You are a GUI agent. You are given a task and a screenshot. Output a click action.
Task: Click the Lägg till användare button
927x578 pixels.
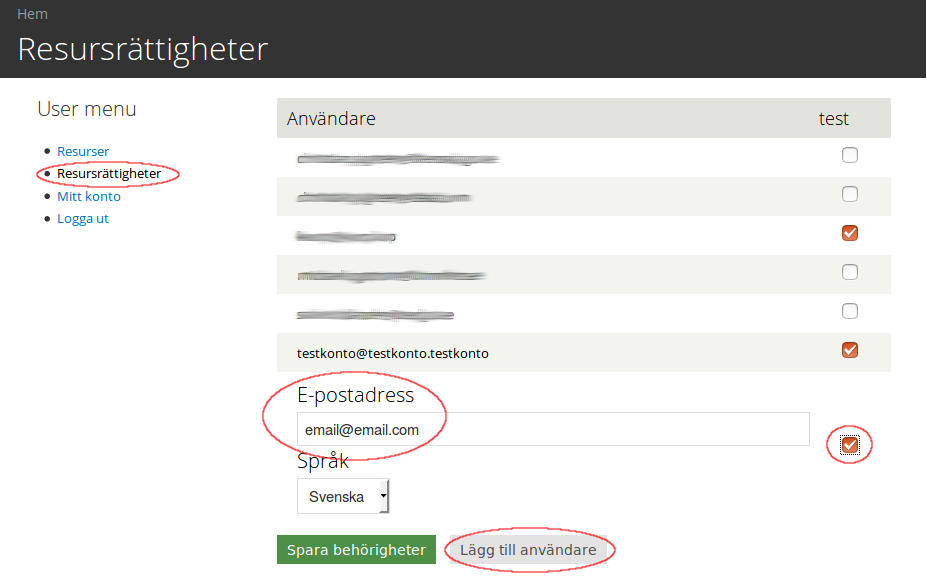point(528,550)
